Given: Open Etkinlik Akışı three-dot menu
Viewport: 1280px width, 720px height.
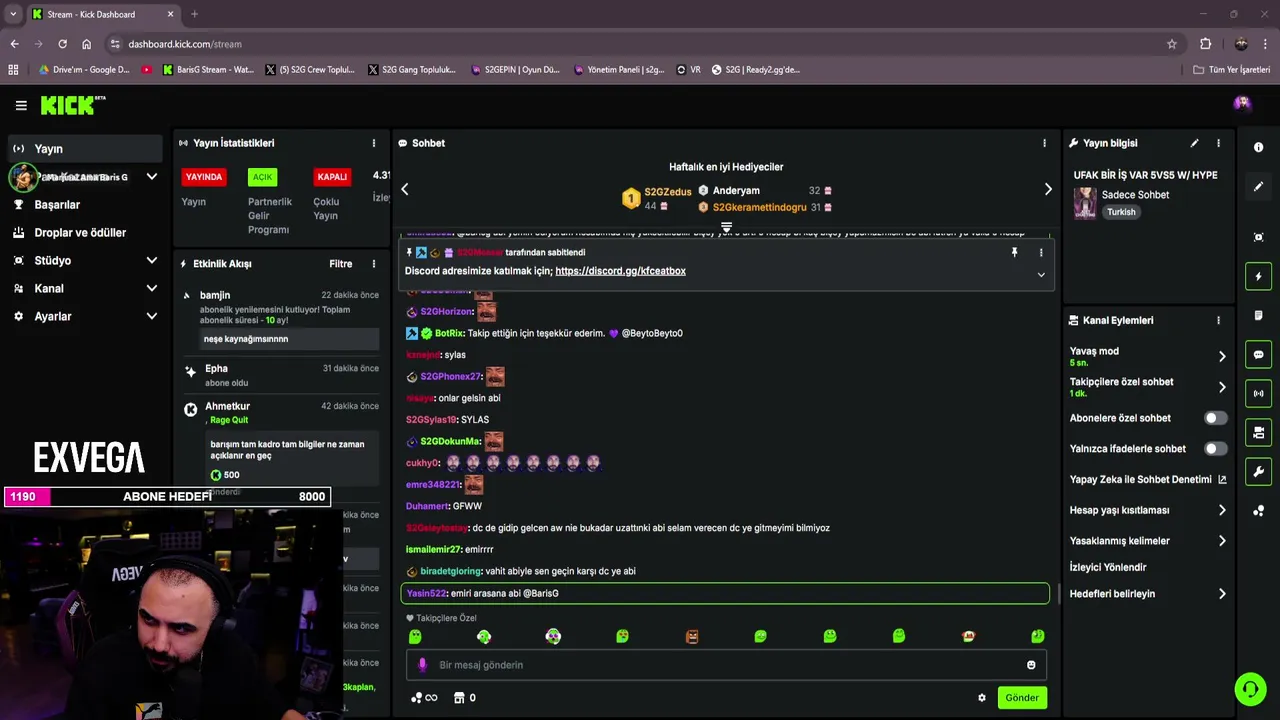Looking at the screenshot, I should pos(374,264).
